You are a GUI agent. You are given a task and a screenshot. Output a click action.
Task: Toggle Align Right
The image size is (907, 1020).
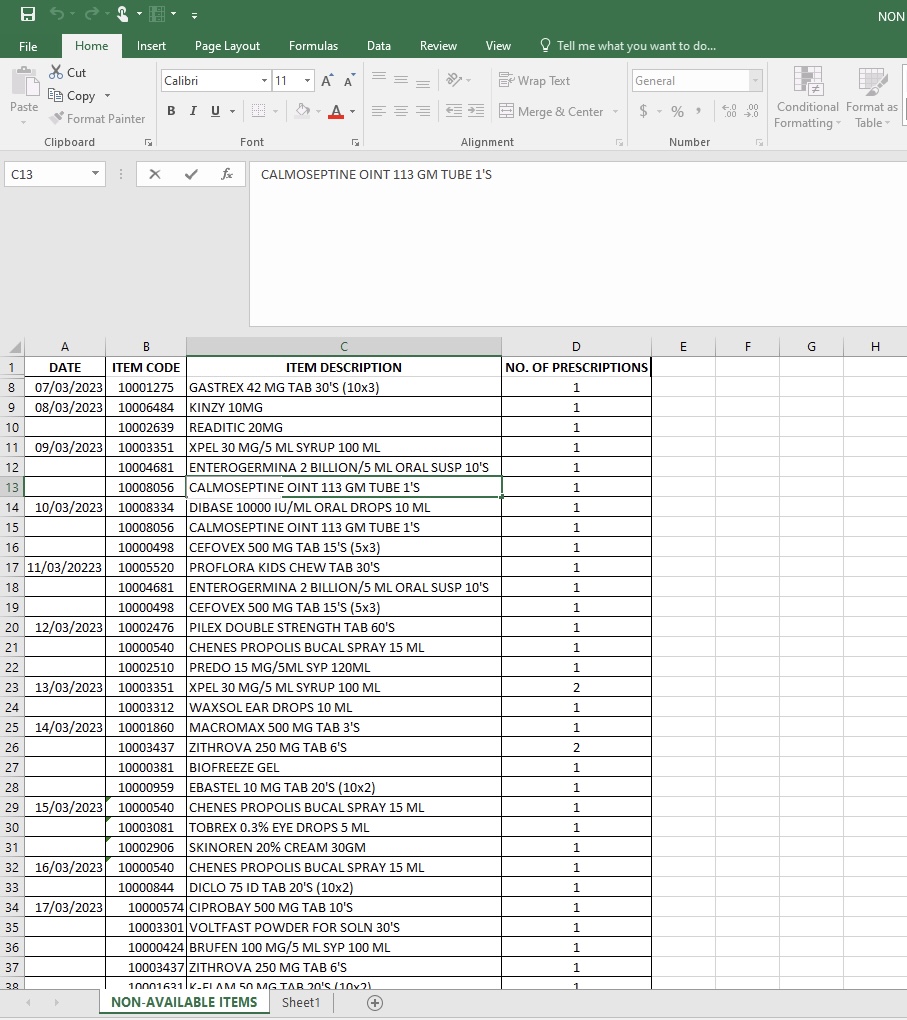(423, 111)
